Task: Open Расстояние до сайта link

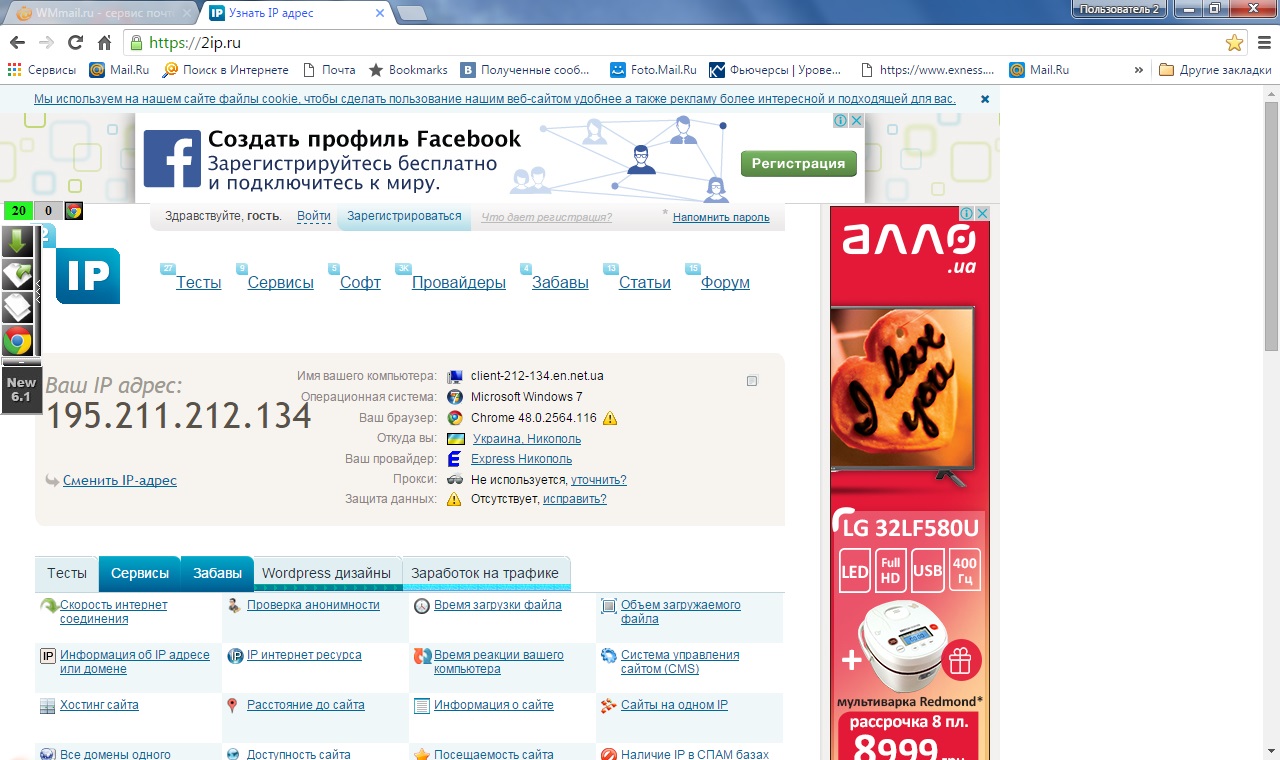Action: [x=306, y=705]
